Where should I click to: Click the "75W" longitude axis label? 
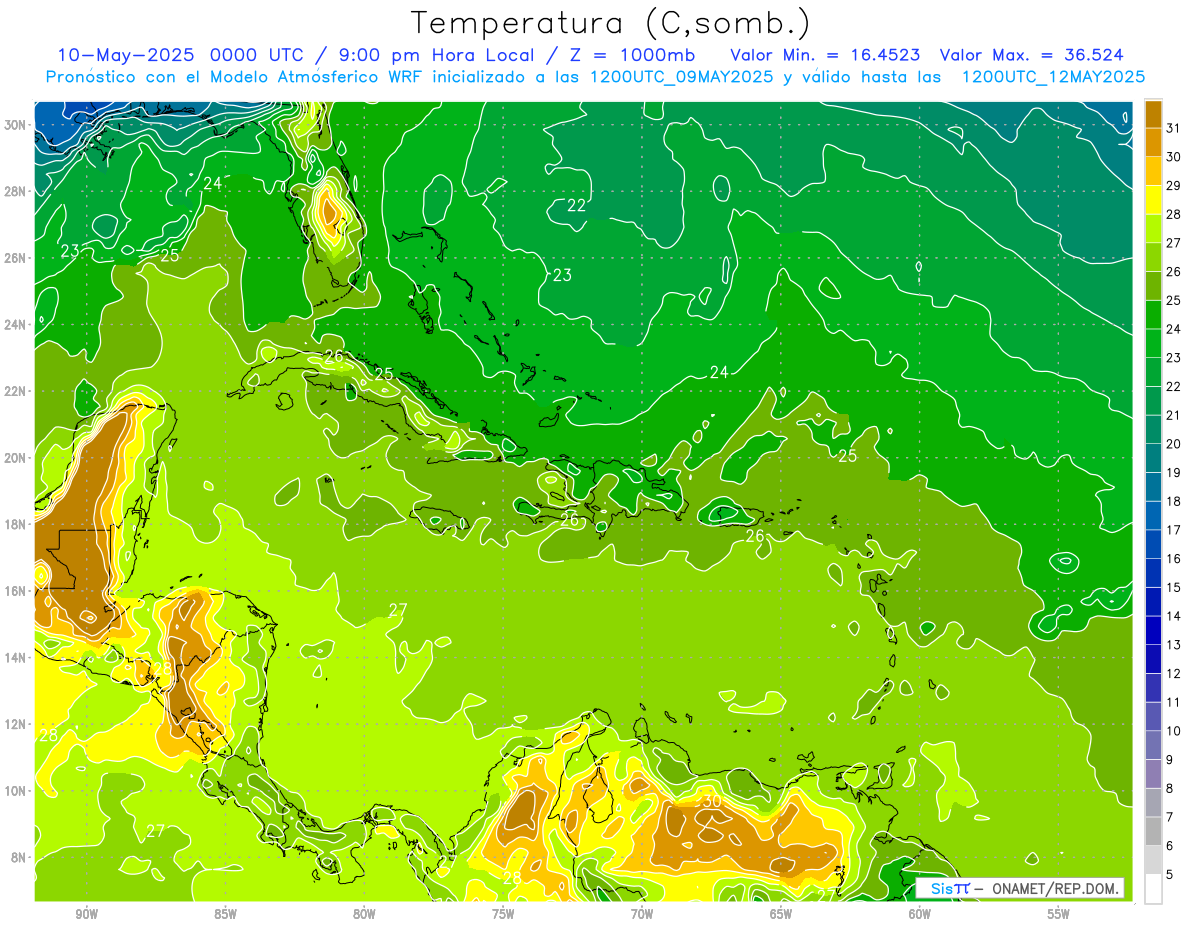pos(503,914)
